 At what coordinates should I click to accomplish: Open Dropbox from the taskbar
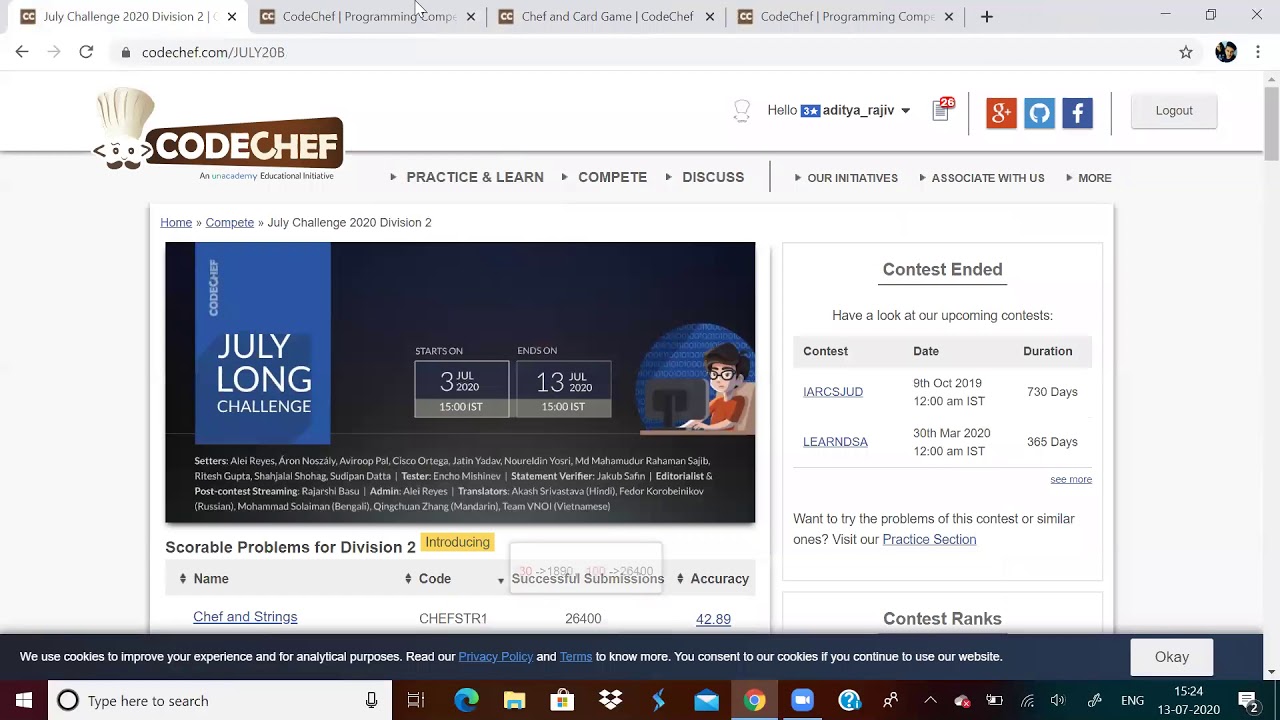coord(610,701)
